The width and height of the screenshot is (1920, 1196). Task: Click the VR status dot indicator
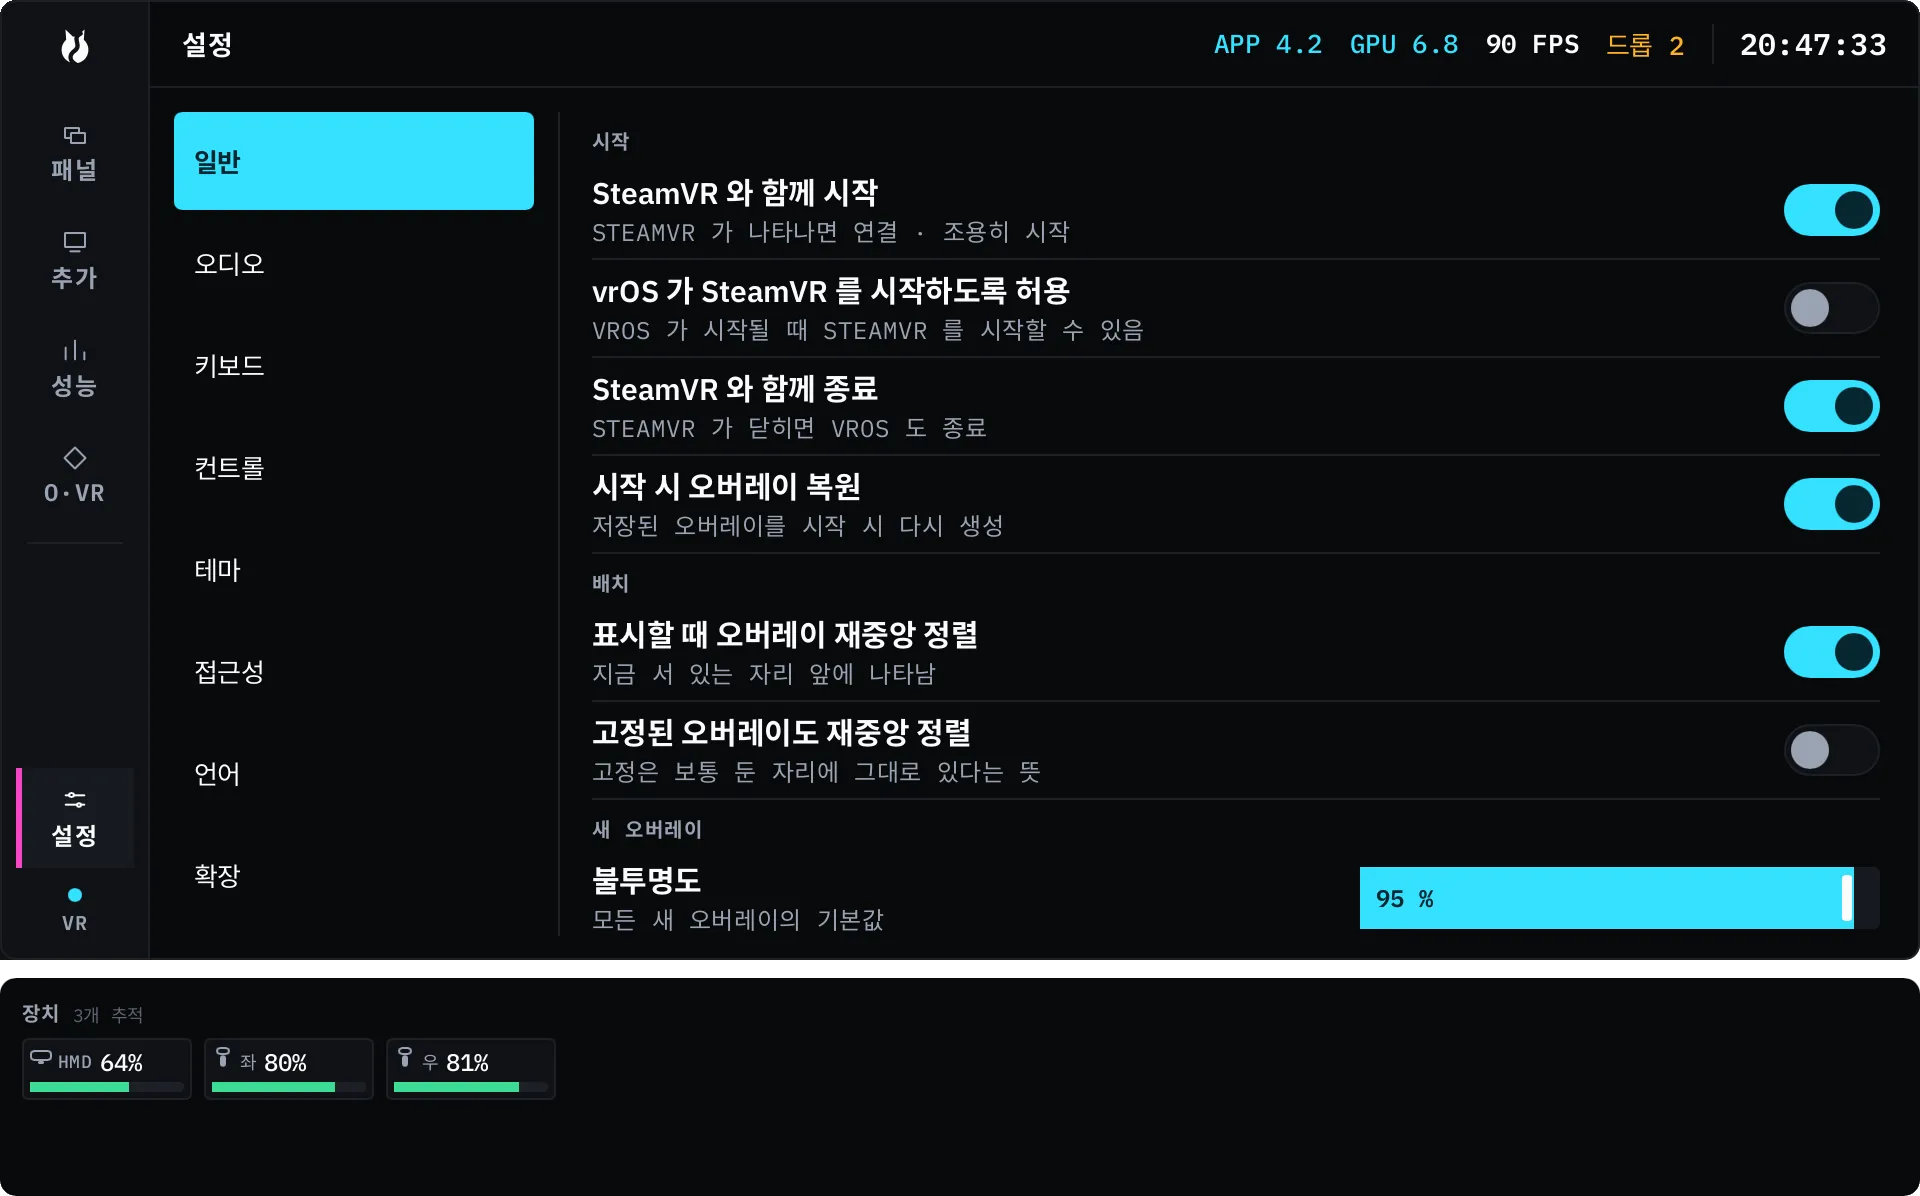[x=75, y=895]
